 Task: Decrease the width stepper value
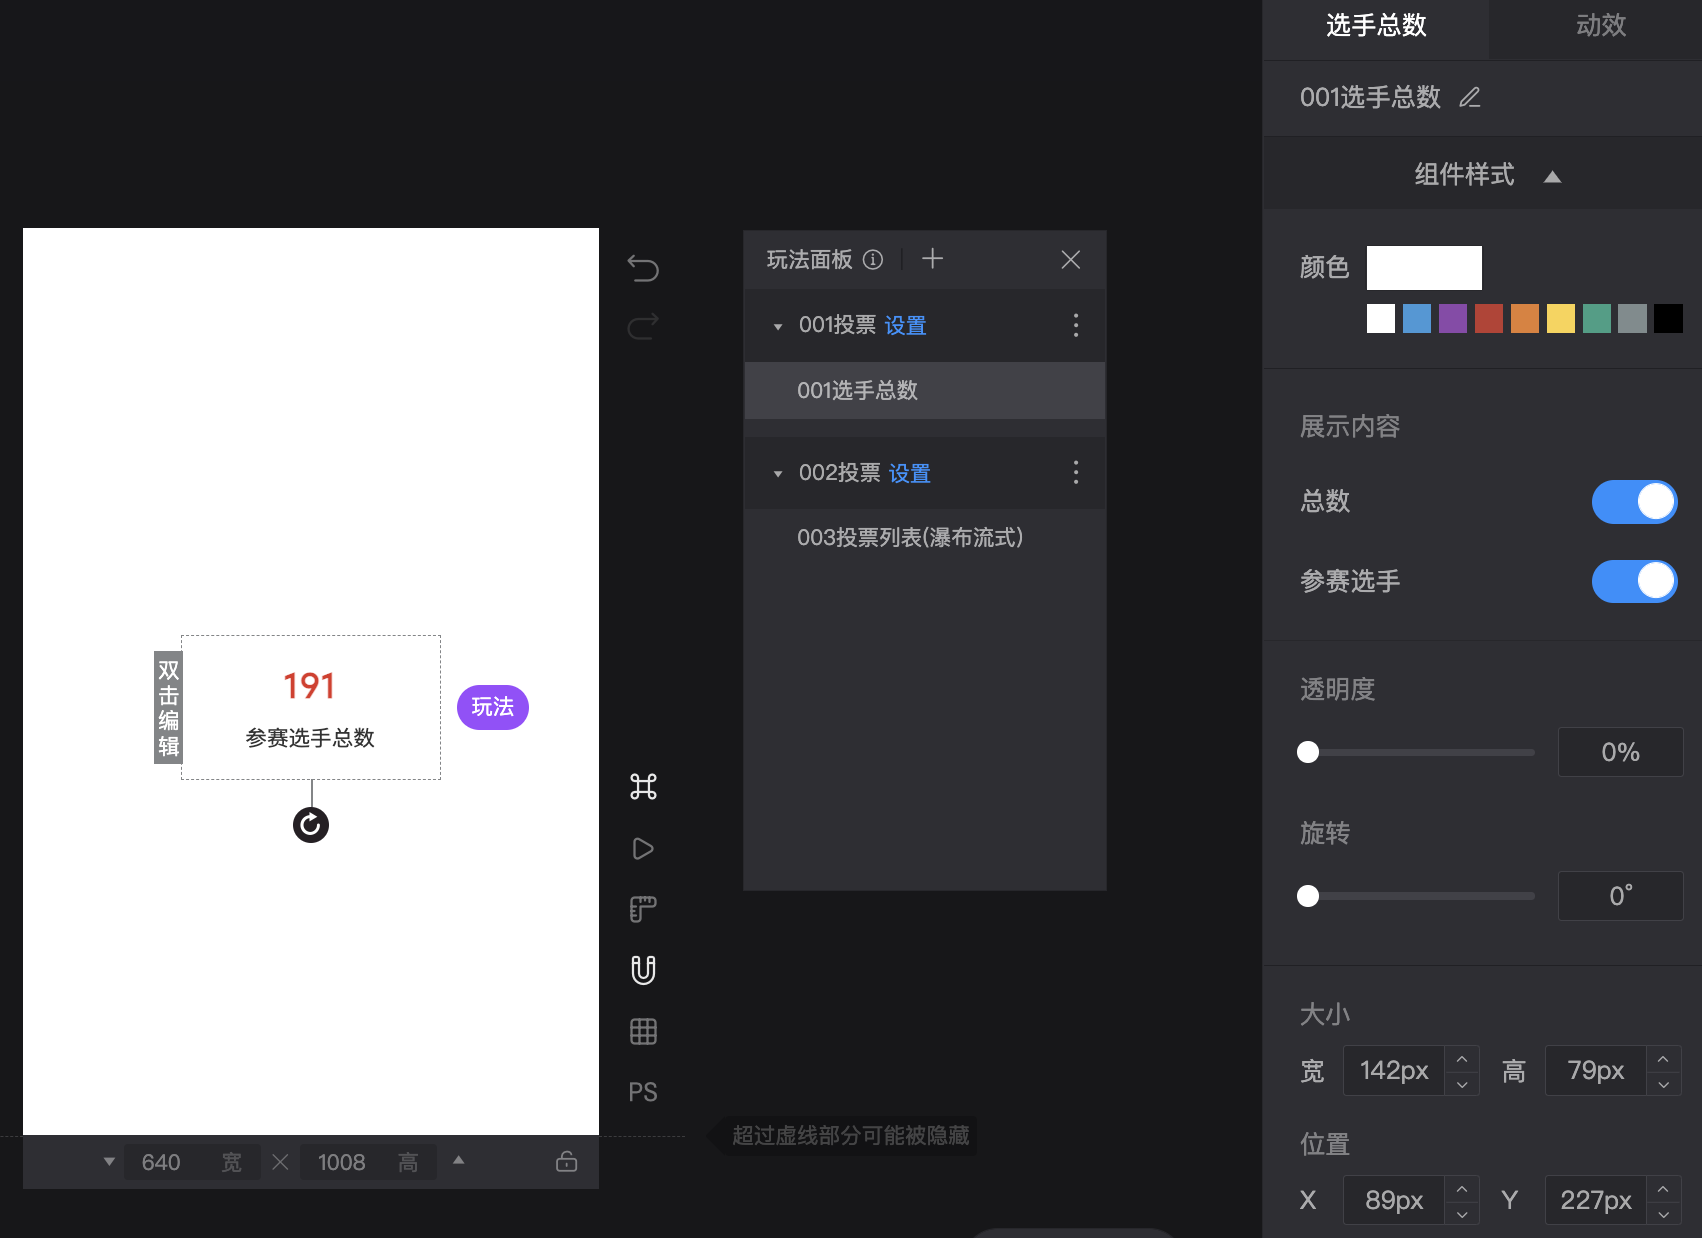pyautogui.click(x=1462, y=1084)
